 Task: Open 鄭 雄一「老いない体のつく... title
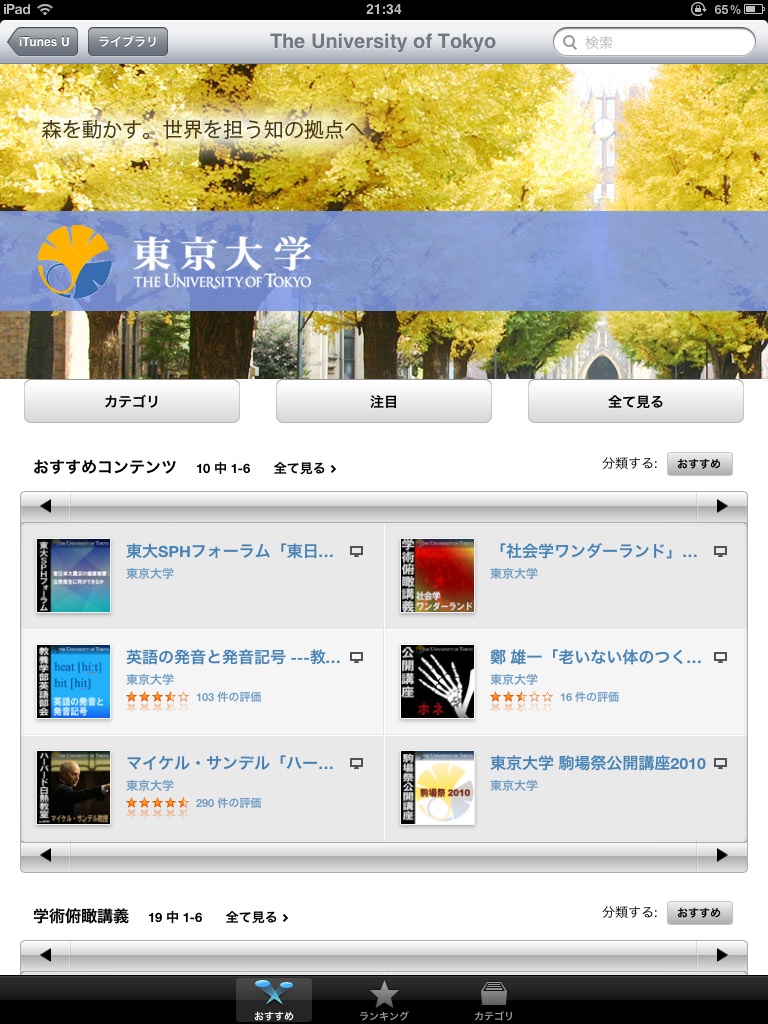coord(596,657)
